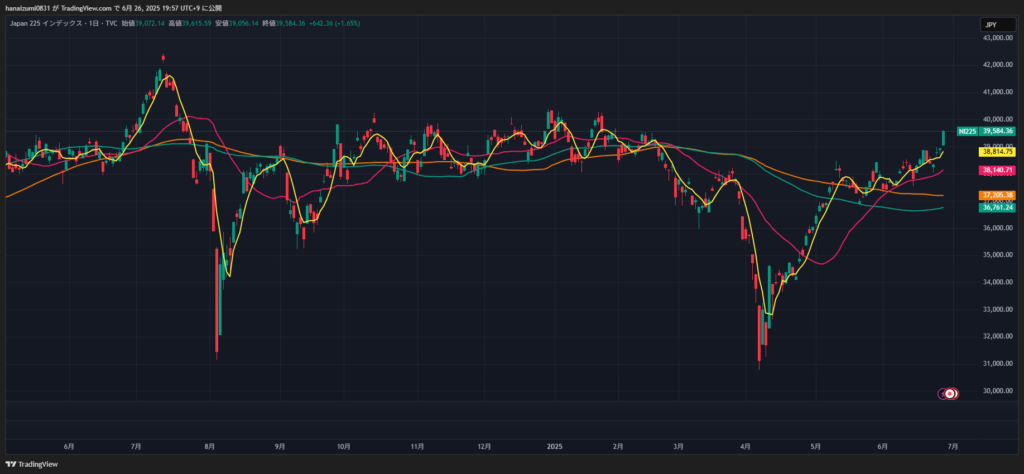Click the high value 39,615.59

(x=197, y=24)
